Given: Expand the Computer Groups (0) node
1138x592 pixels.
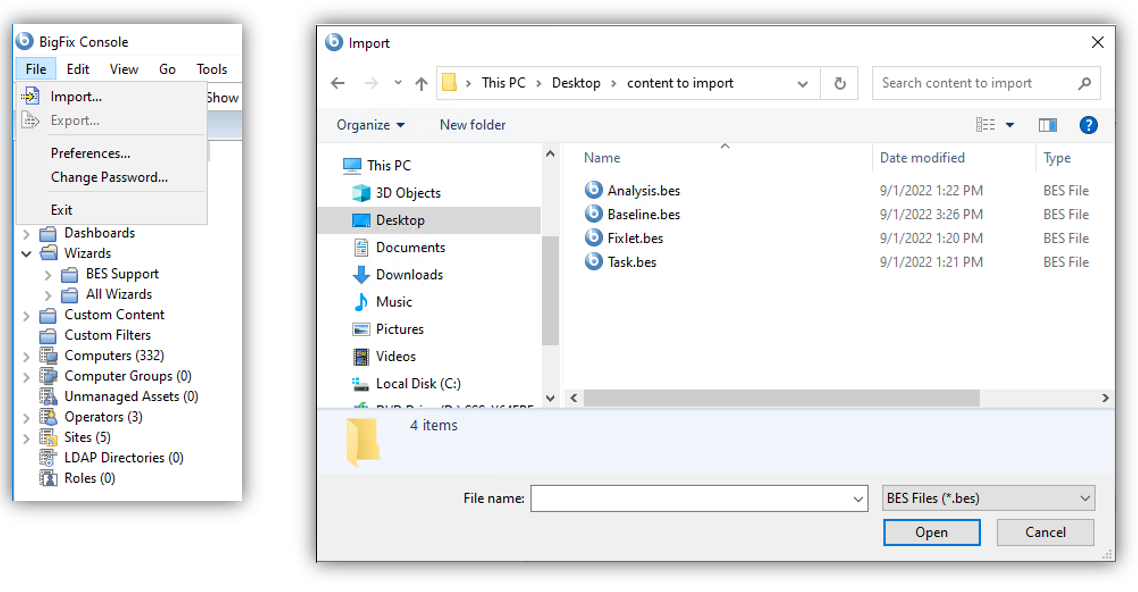Looking at the screenshot, I should pos(26,377).
